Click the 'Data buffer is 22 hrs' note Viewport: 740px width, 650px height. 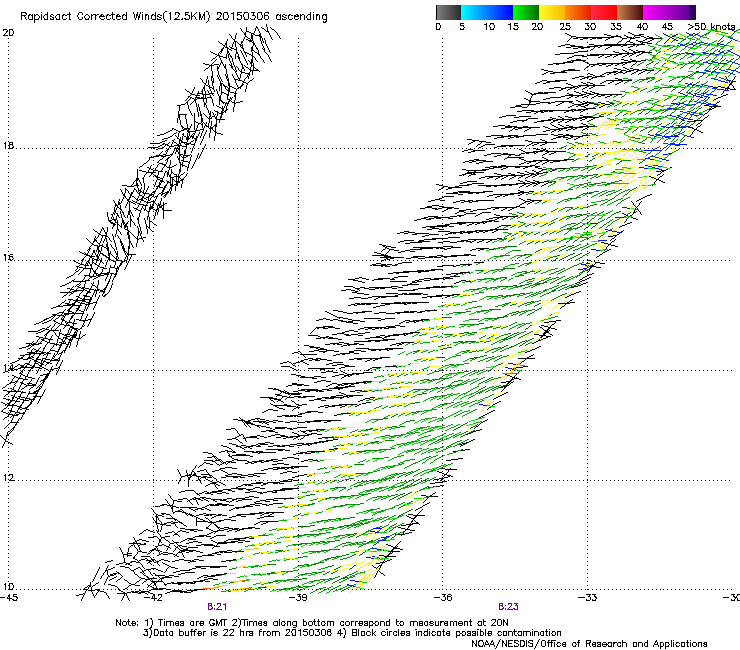tap(353, 633)
